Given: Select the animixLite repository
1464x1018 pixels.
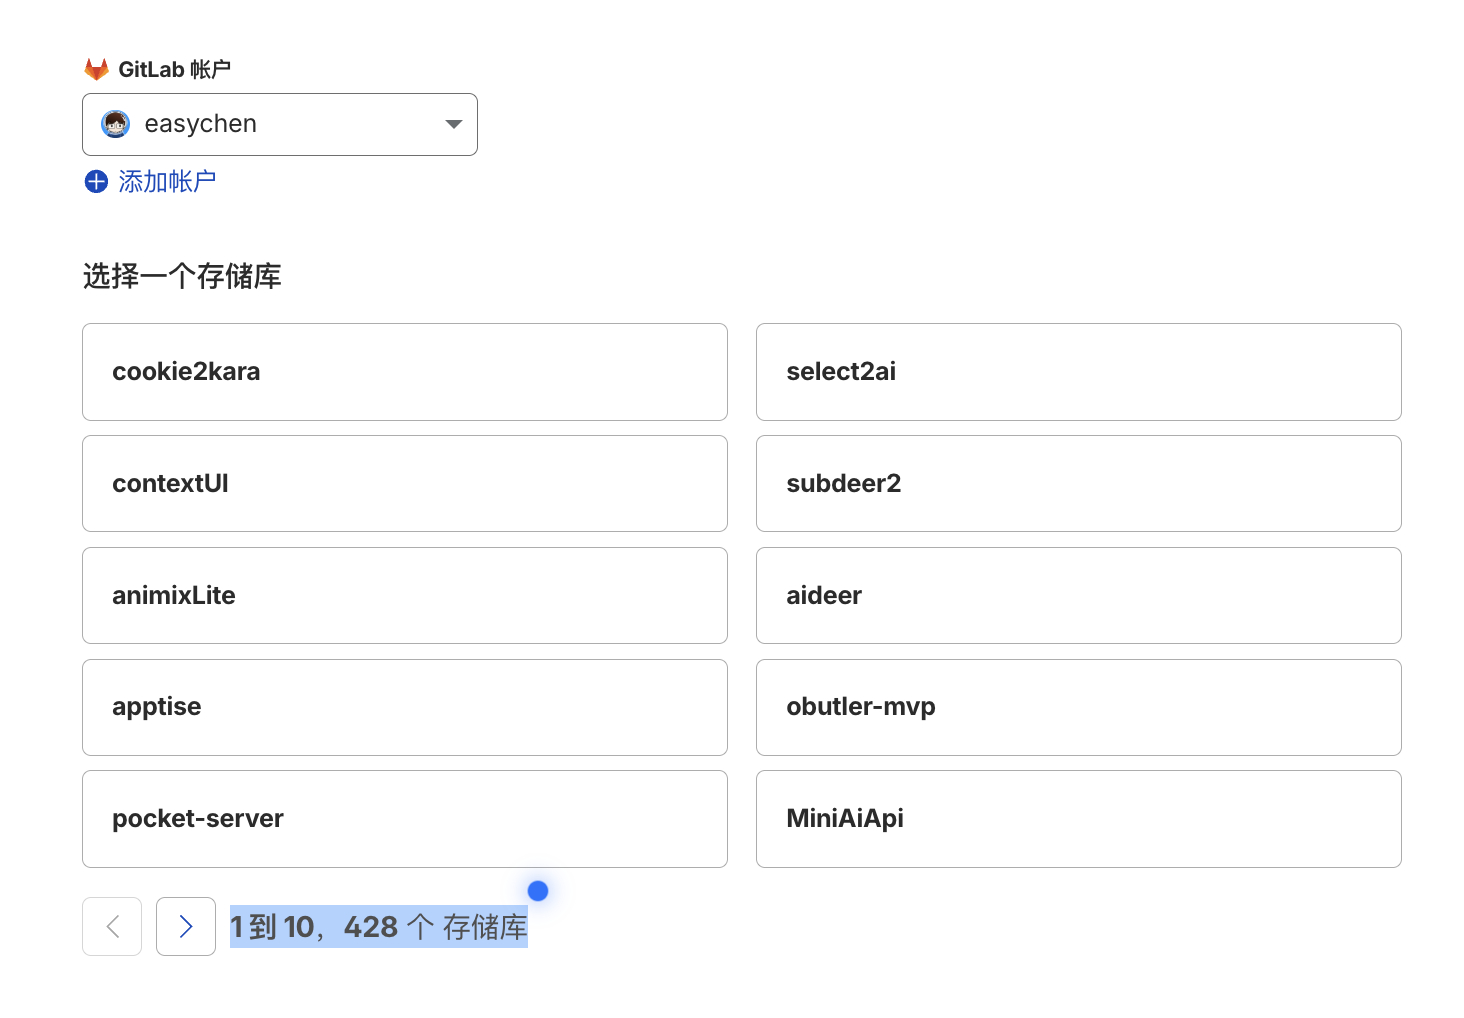Looking at the screenshot, I should [404, 595].
